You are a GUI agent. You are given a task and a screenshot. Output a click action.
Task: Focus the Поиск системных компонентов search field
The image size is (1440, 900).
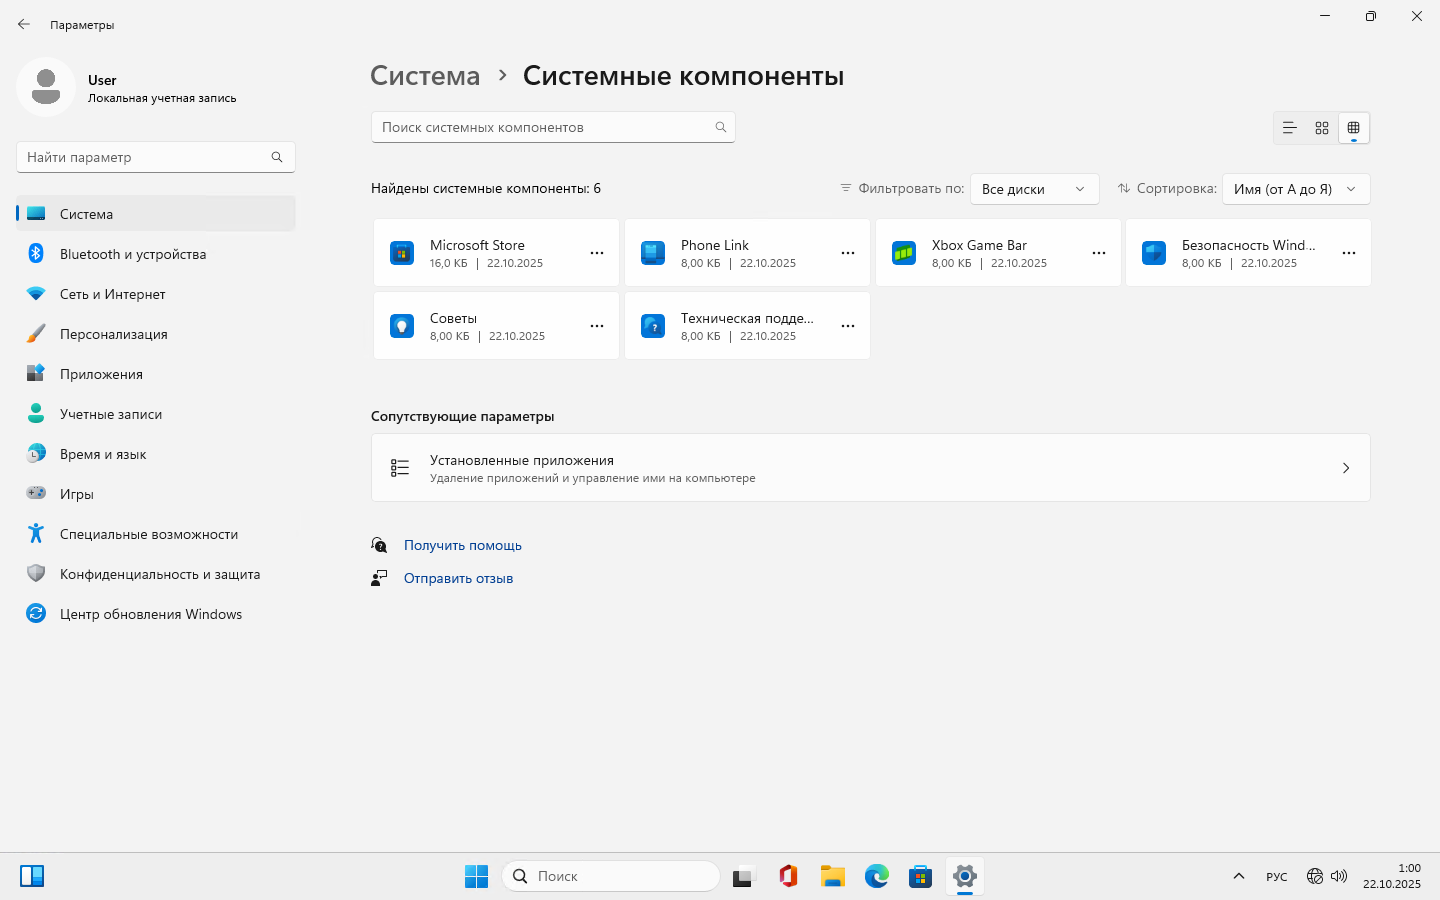[x=545, y=127]
